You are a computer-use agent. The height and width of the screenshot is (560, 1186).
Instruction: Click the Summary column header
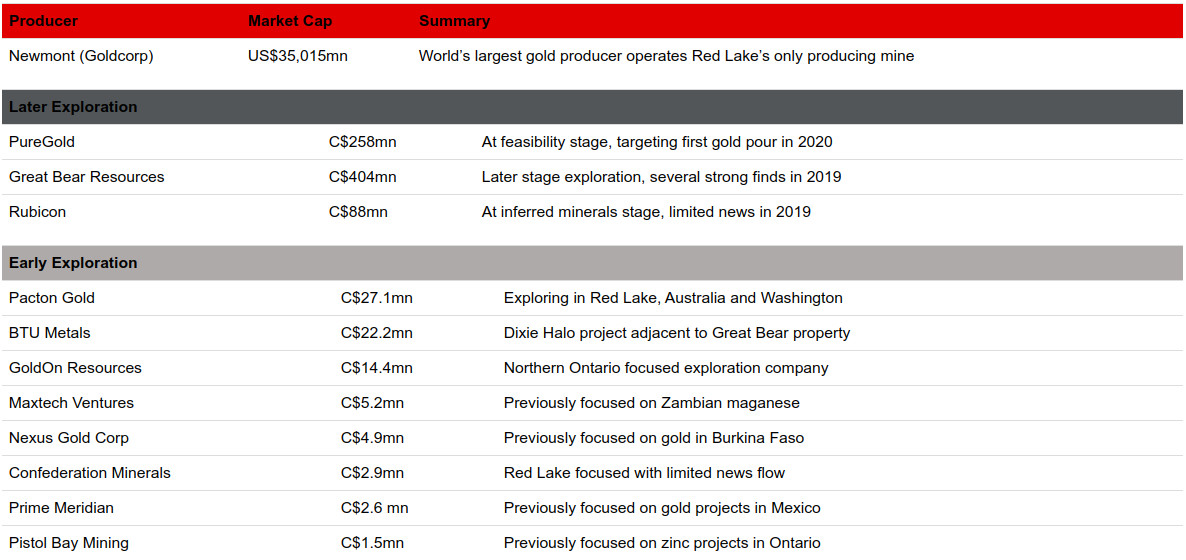(x=454, y=21)
